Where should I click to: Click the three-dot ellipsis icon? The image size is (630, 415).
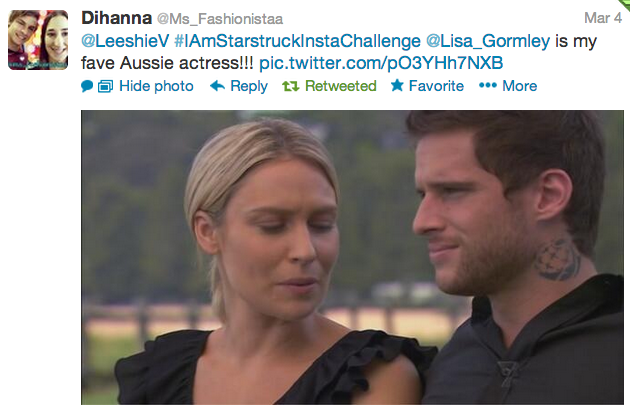click(488, 86)
